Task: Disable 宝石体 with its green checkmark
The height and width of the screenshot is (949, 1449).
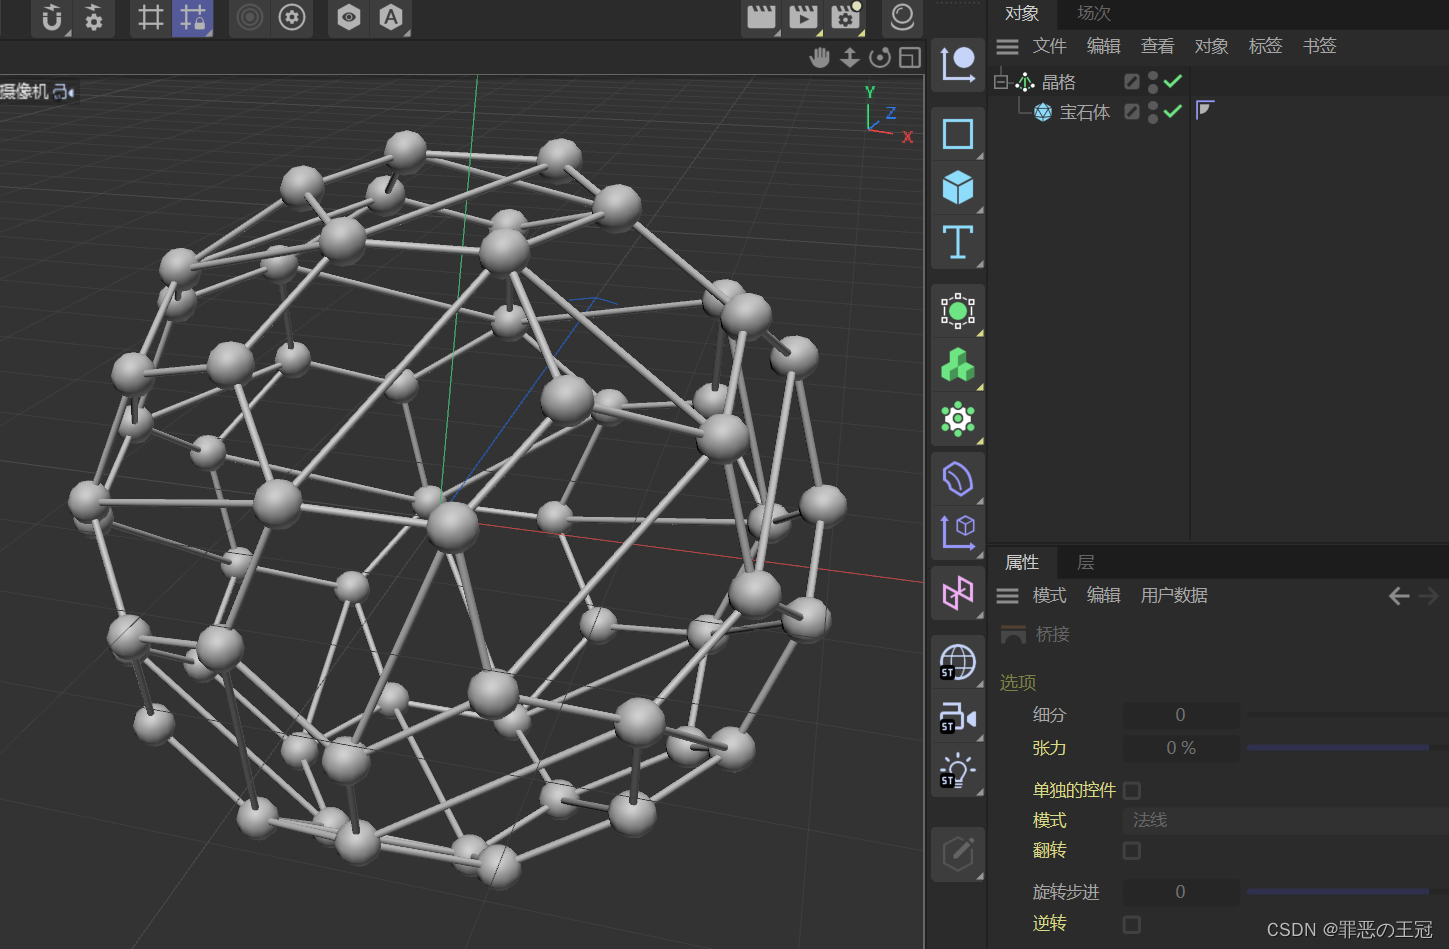Action: (x=1173, y=111)
